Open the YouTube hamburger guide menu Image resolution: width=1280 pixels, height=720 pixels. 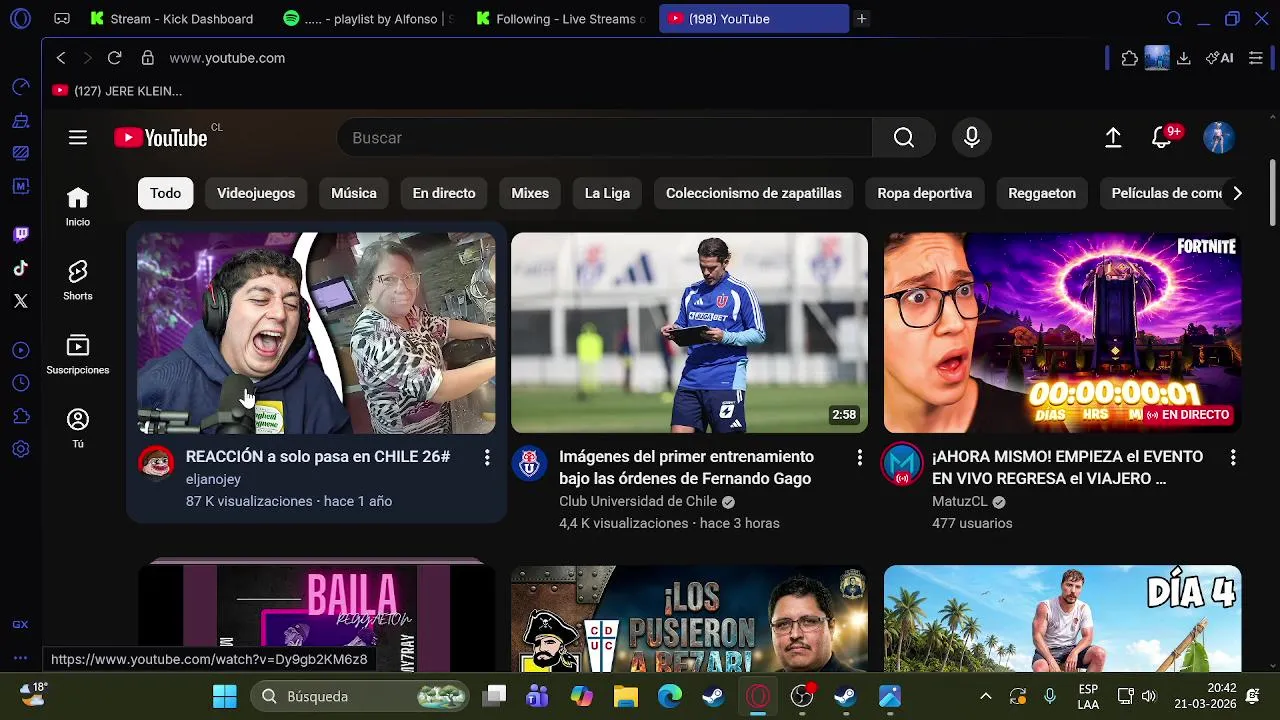pos(78,138)
